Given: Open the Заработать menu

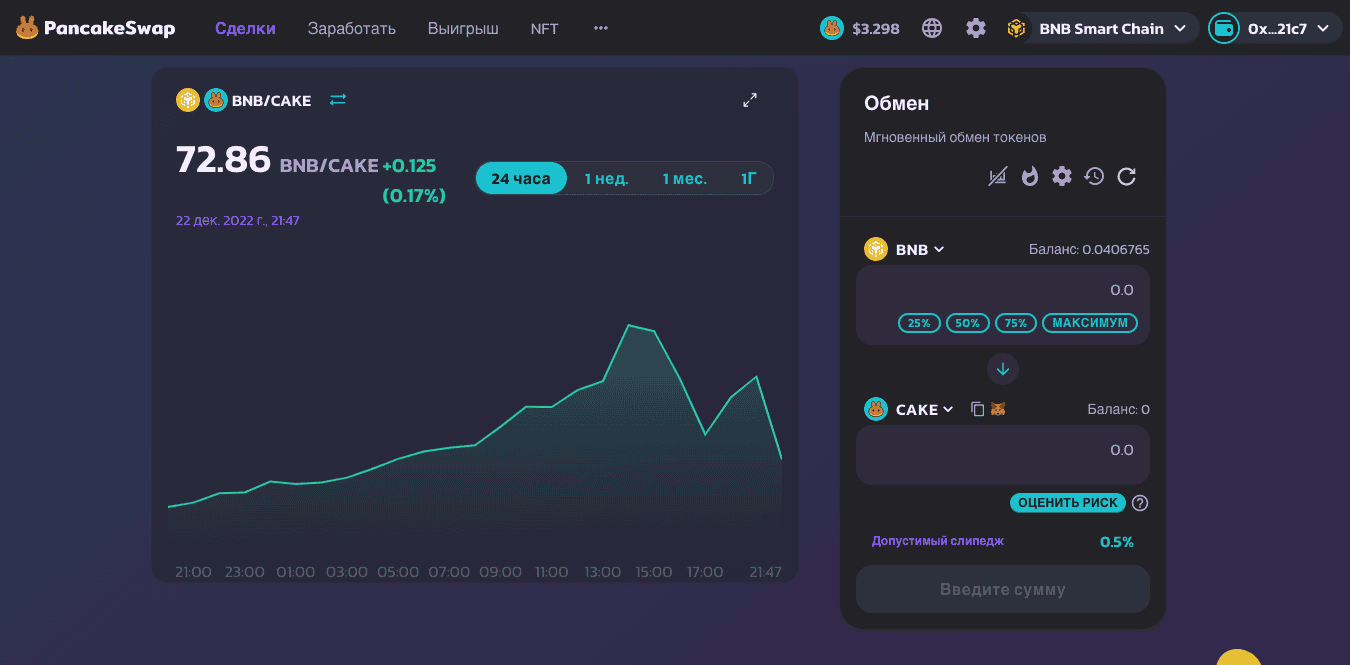Looking at the screenshot, I should click(352, 28).
